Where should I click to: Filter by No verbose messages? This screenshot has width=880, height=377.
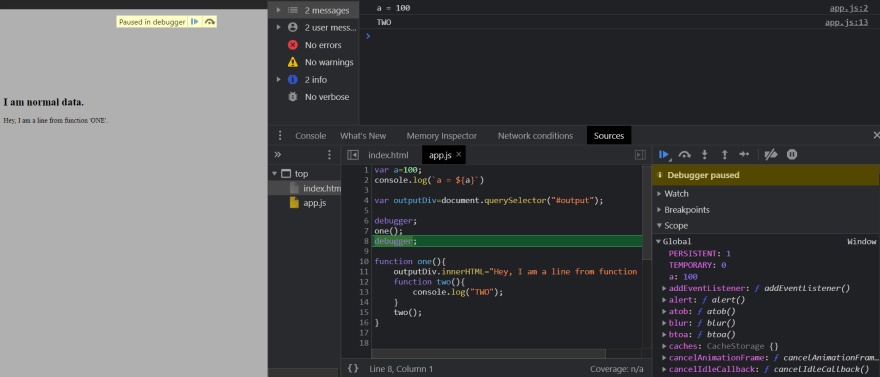click(313, 97)
